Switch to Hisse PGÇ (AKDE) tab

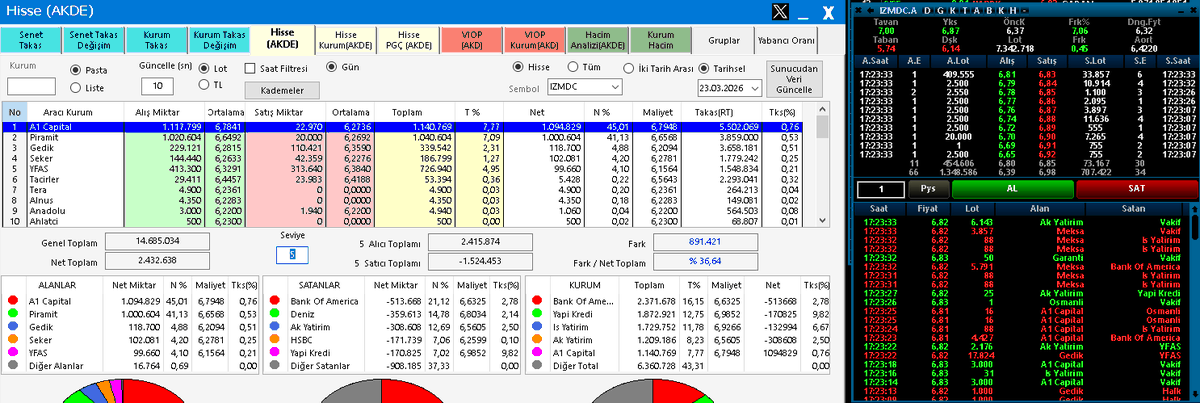407,39
